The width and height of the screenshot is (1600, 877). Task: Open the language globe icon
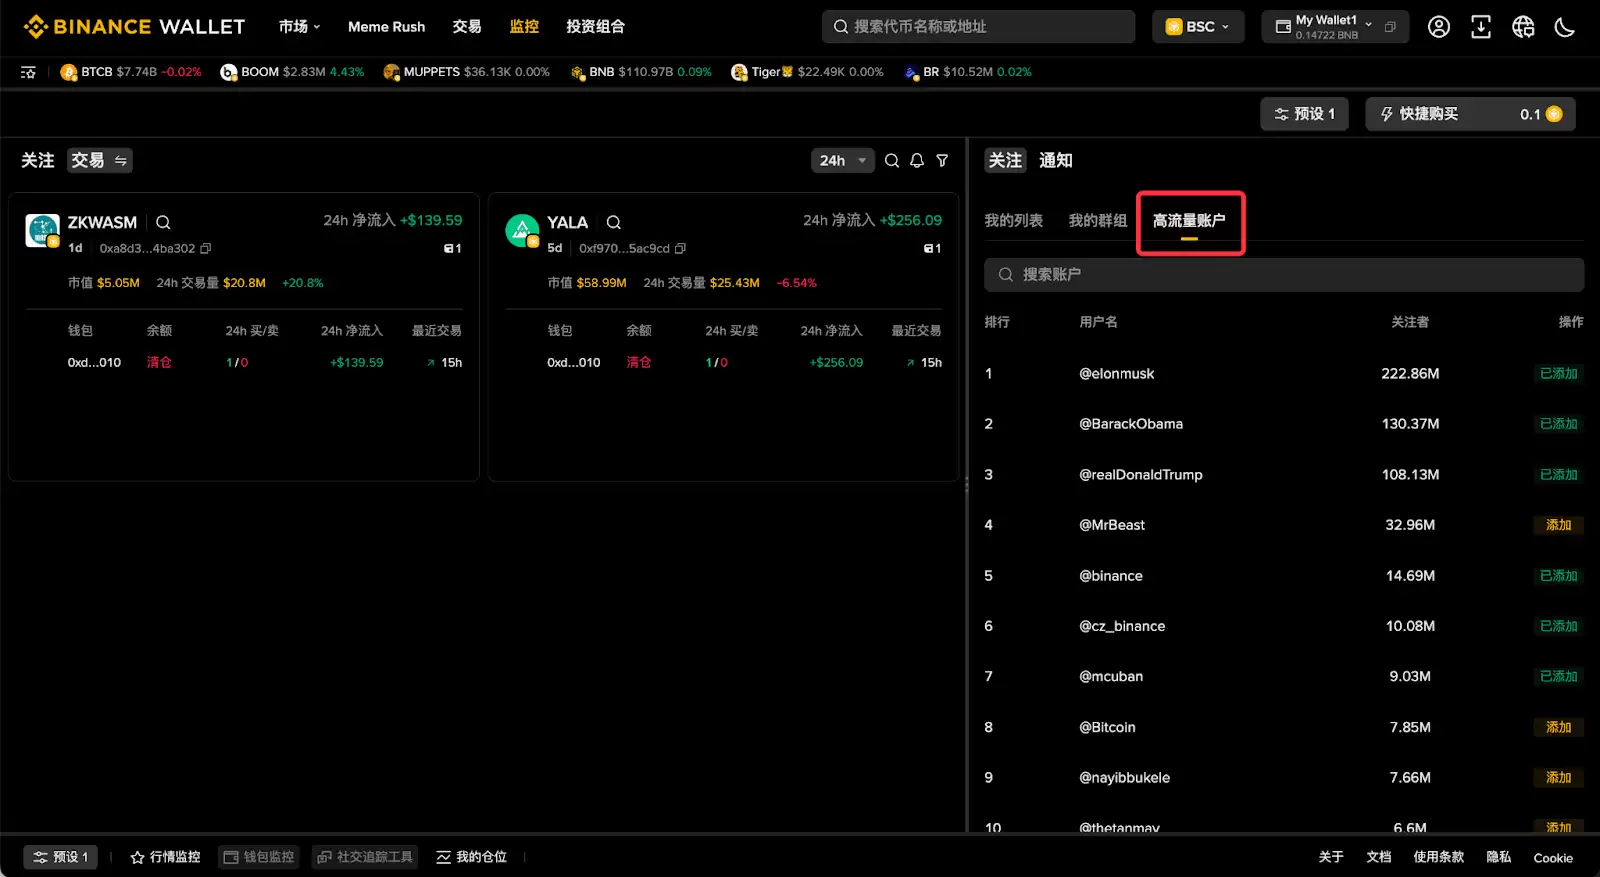[1523, 27]
